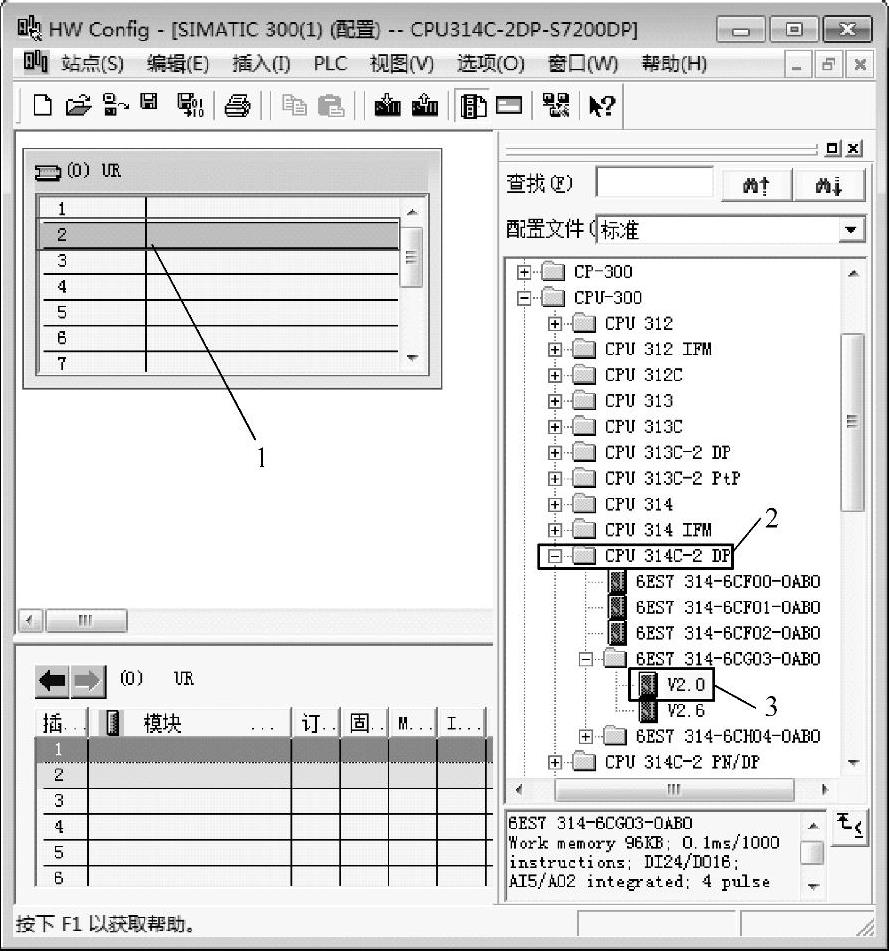Click the New station toolbar icon
The height and width of the screenshot is (951, 889).
42,106
